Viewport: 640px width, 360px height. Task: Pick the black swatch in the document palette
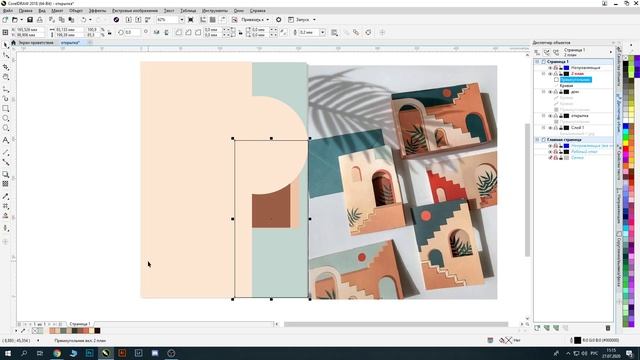[97, 331]
